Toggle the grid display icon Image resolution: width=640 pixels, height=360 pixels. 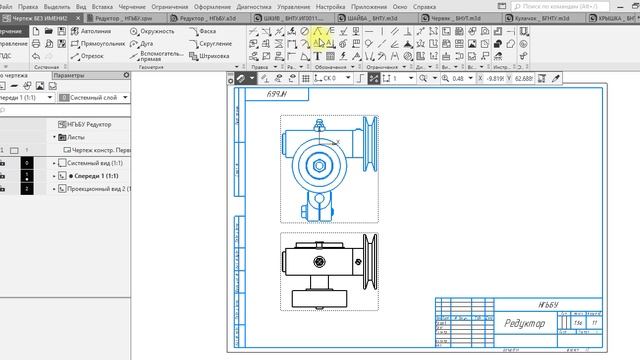305,78
